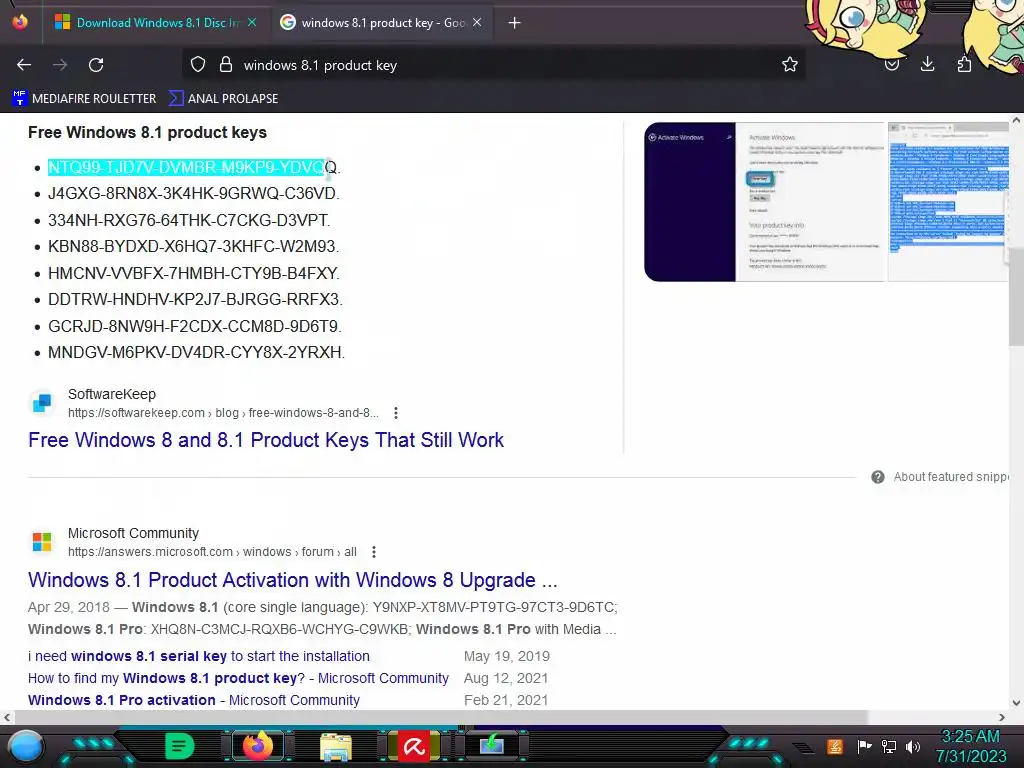This screenshot has width=1024, height=768.
Task: Click the network tray icon
Action: tap(888, 746)
